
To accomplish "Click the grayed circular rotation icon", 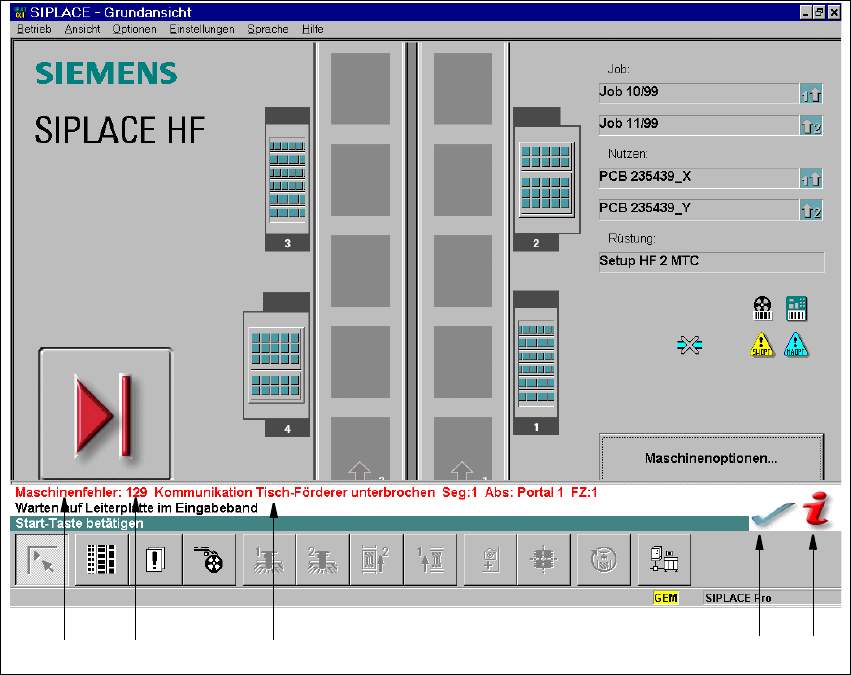I will coord(604,560).
